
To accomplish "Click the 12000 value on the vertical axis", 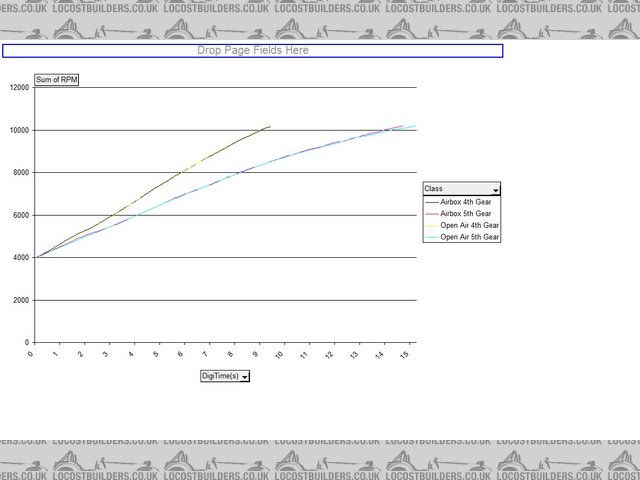I will click(x=20, y=88).
